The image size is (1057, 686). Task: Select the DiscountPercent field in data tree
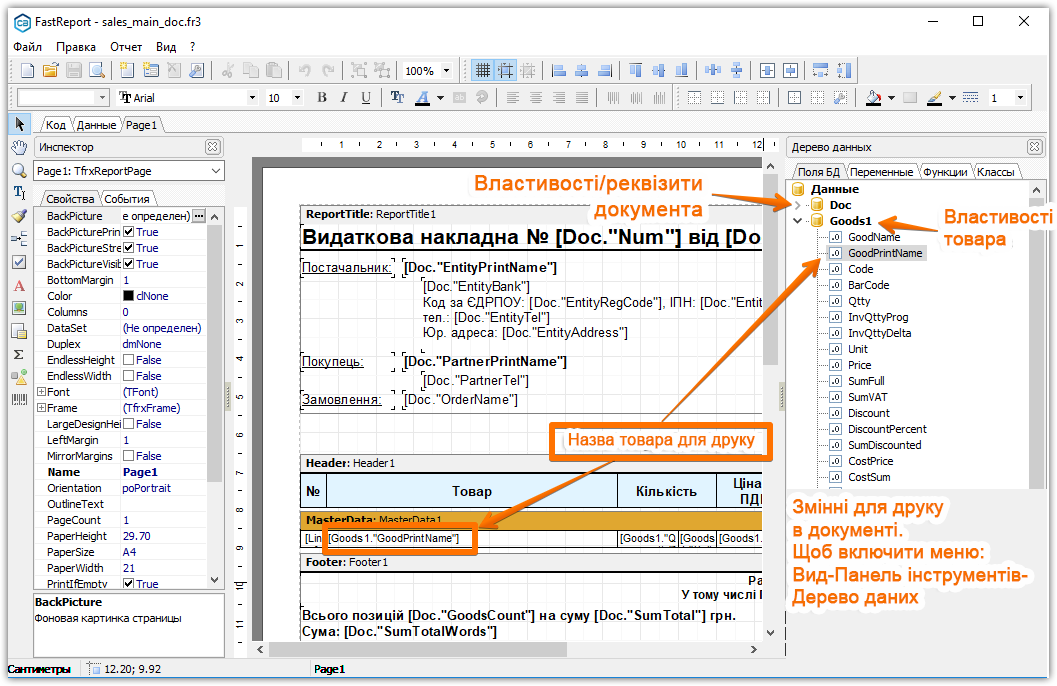887,429
